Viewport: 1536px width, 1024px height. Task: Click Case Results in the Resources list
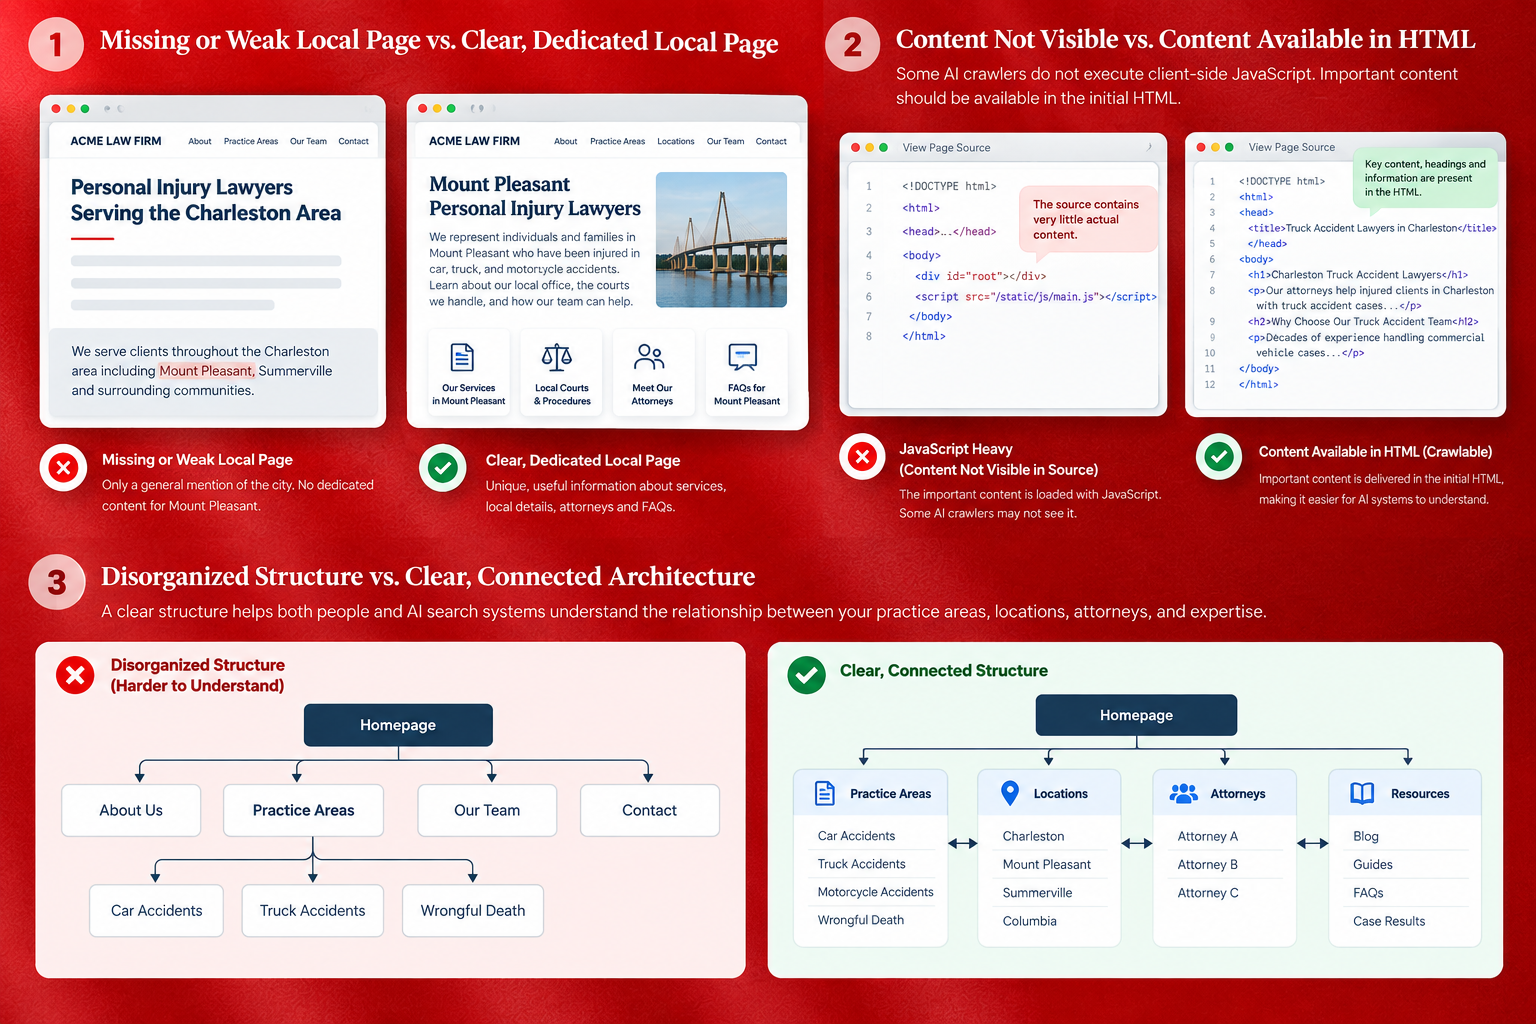pyautogui.click(x=1389, y=921)
